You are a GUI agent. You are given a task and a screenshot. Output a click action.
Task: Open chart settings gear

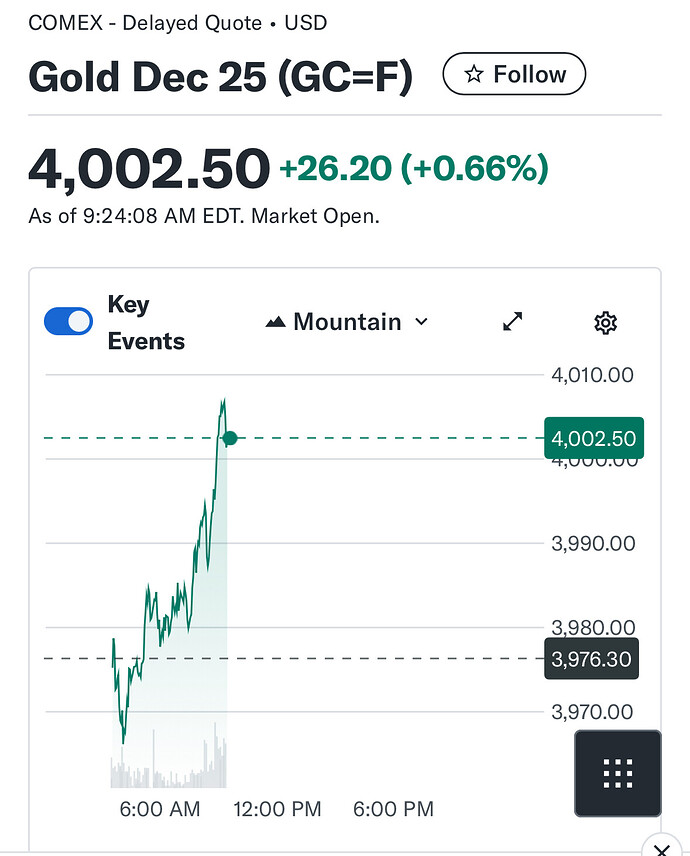605,322
